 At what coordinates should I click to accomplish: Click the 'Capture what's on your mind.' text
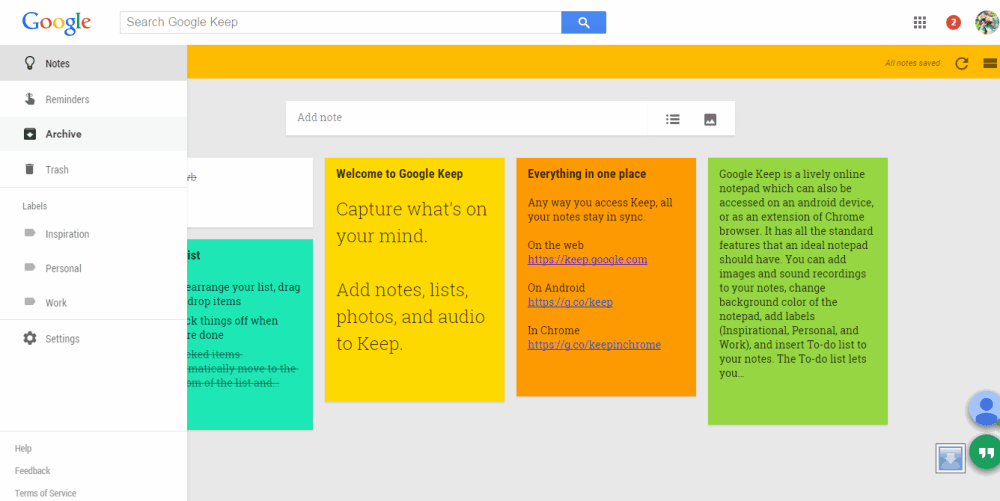tap(411, 222)
